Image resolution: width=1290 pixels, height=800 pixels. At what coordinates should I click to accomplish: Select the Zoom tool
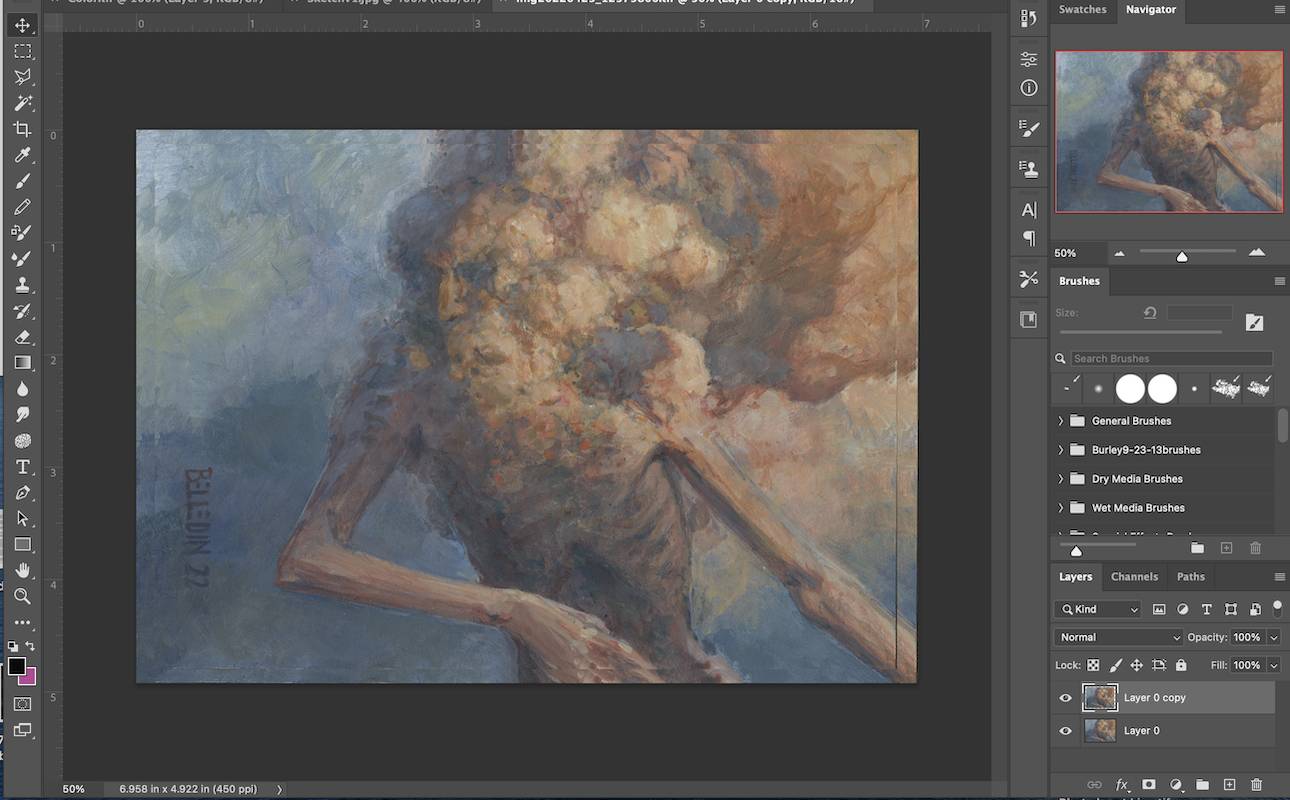click(x=22, y=597)
